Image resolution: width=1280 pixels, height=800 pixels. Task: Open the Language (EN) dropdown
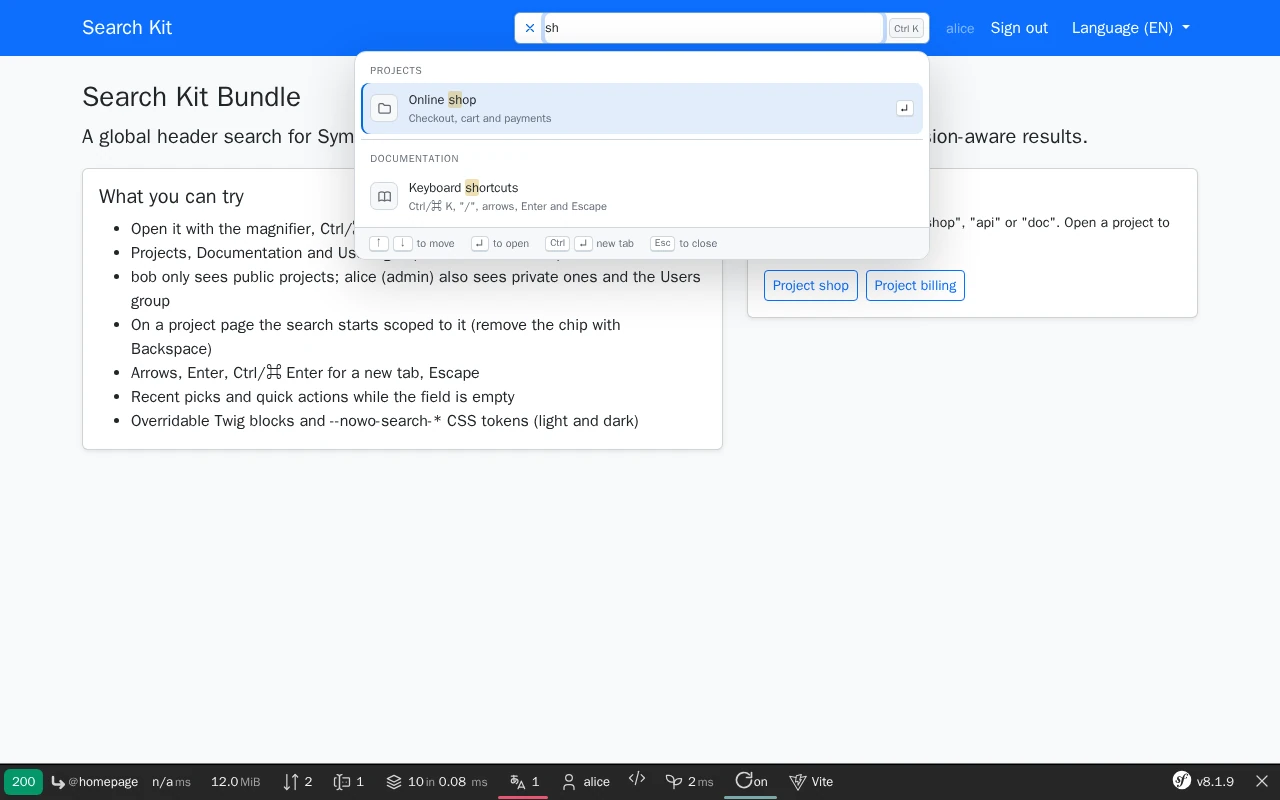tap(1131, 28)
